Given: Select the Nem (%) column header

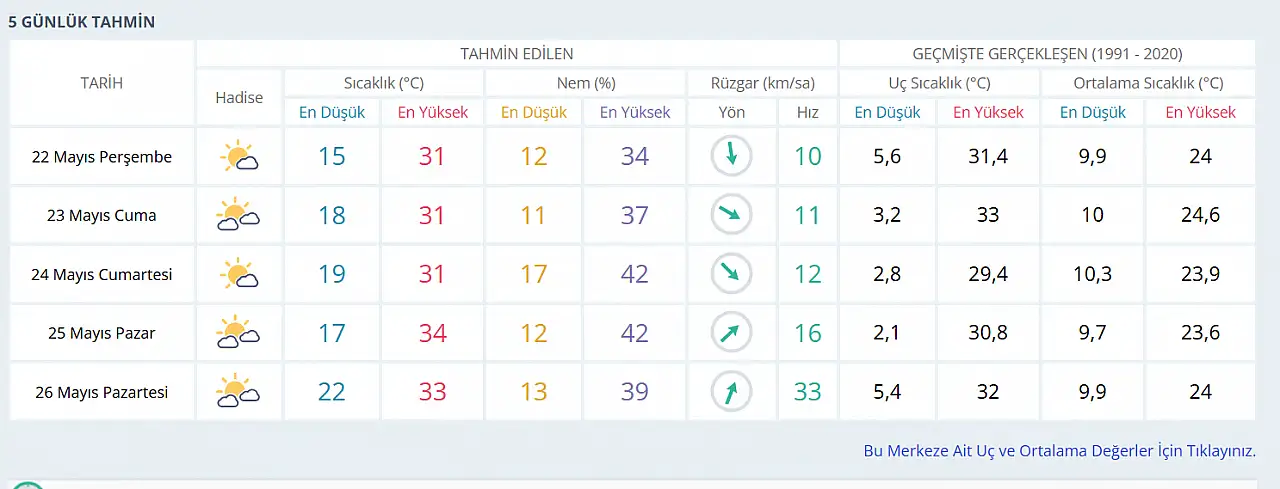Looking at the screenshot, I should pyautogui.click(x=586, y=83).
